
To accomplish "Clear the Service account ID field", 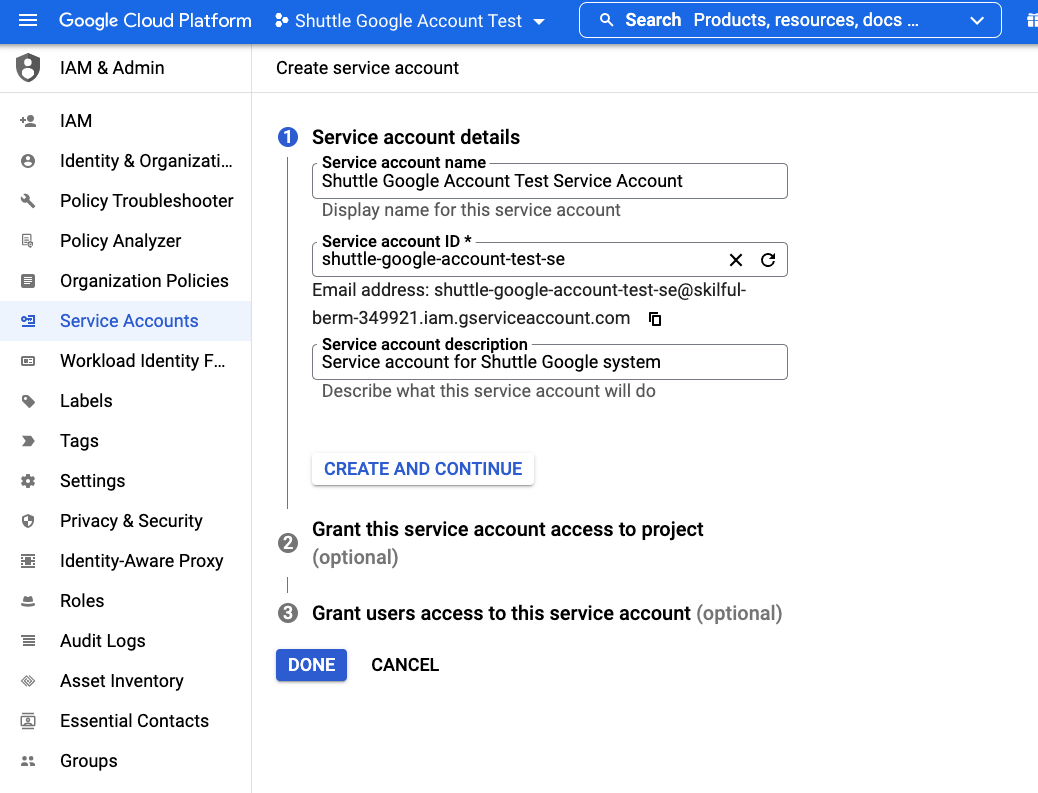I will pyautogui.click(x=736, y=260).
